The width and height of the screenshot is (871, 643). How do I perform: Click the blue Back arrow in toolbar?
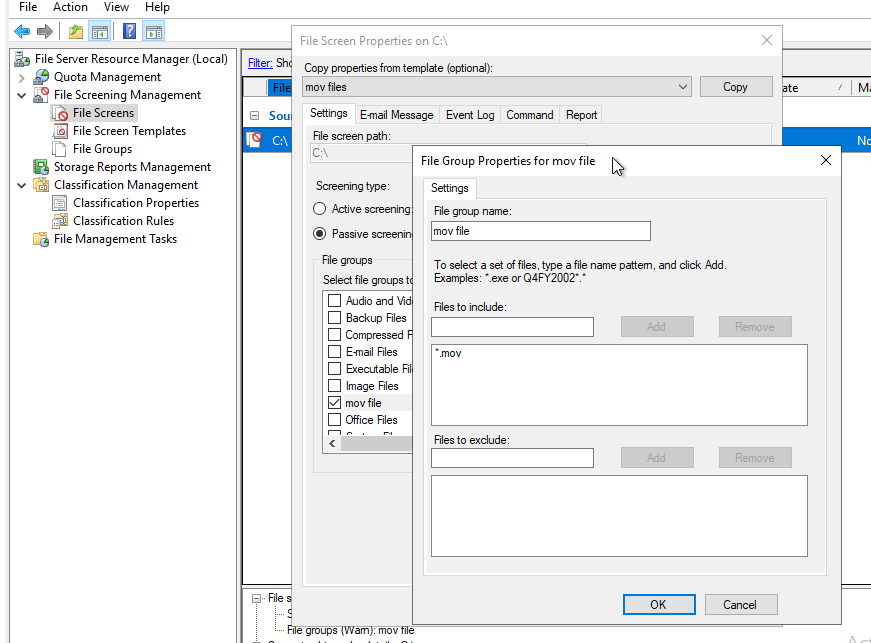(x=22, y=31)
